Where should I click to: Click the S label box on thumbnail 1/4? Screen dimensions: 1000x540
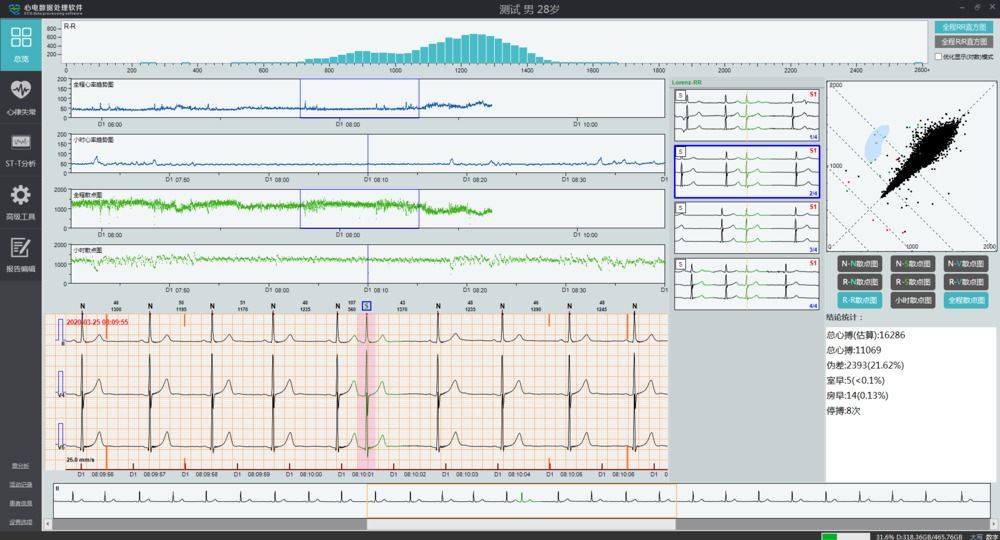(681, 95)
